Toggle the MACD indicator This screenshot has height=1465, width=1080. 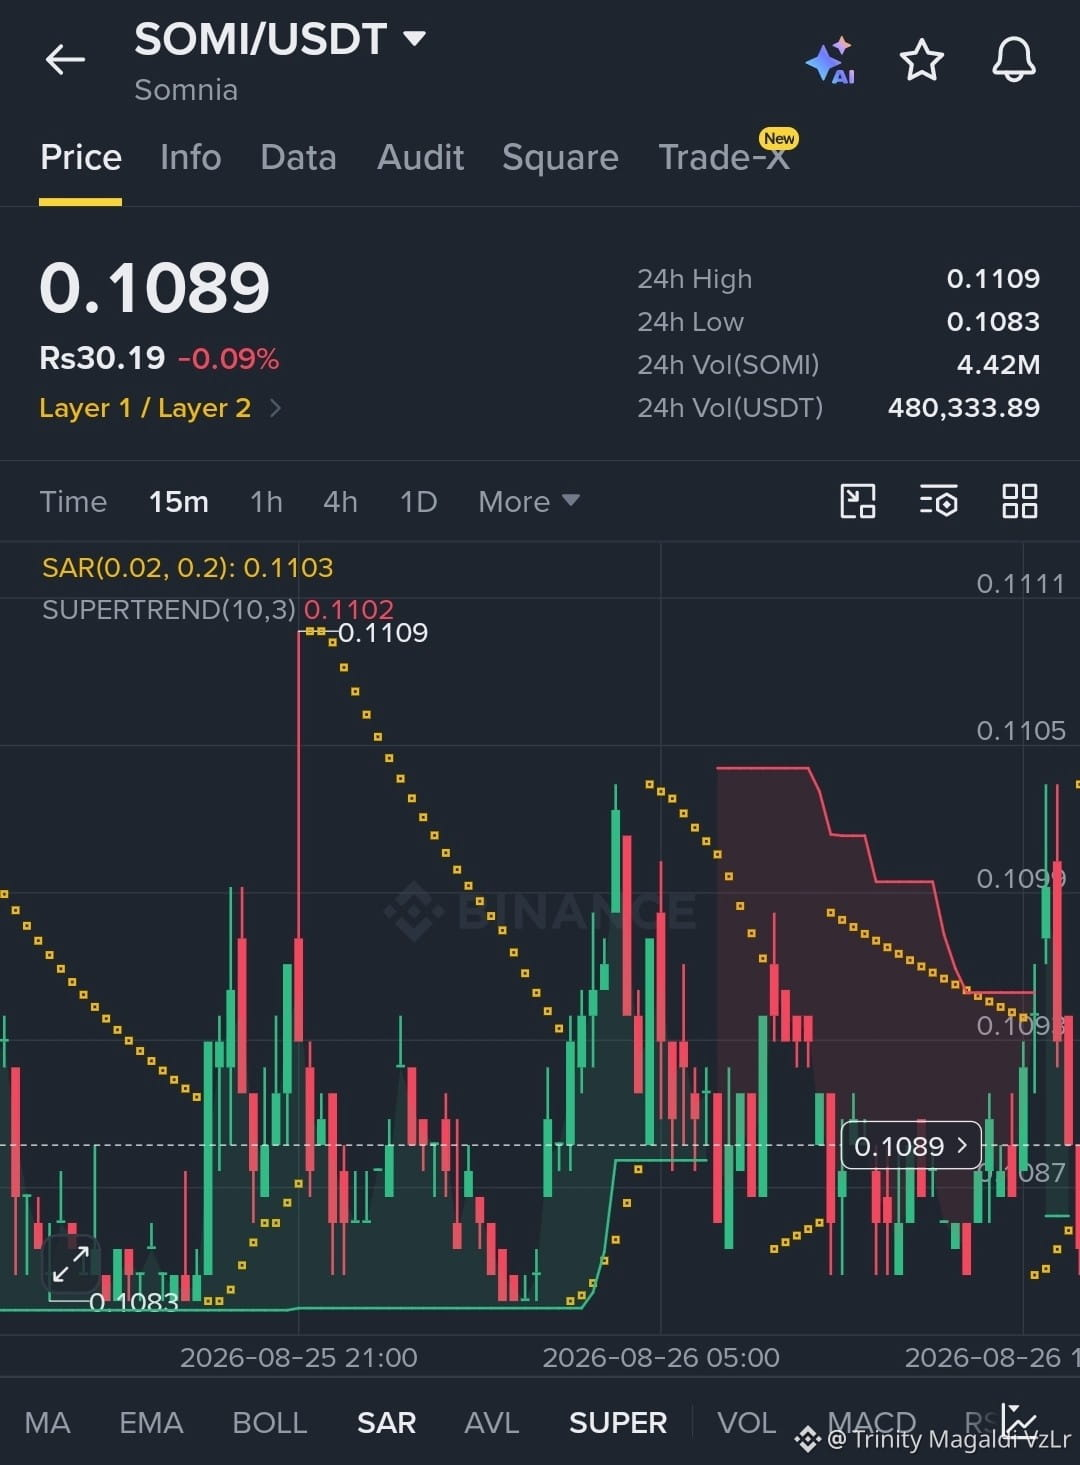coord(872,1422)
